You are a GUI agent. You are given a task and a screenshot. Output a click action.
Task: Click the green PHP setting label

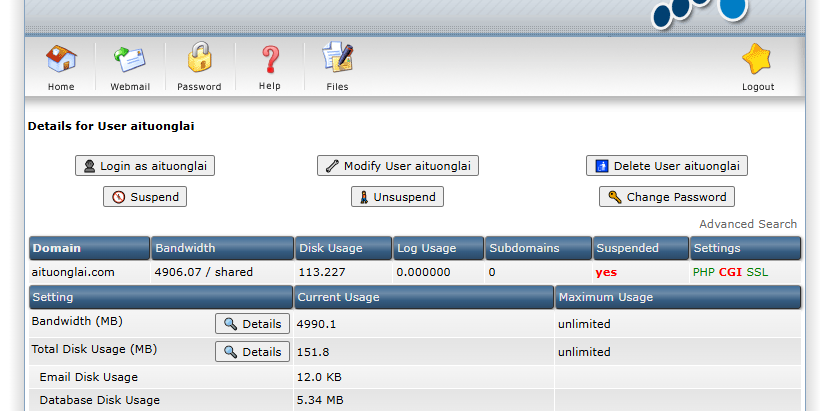tap(703, 272)
